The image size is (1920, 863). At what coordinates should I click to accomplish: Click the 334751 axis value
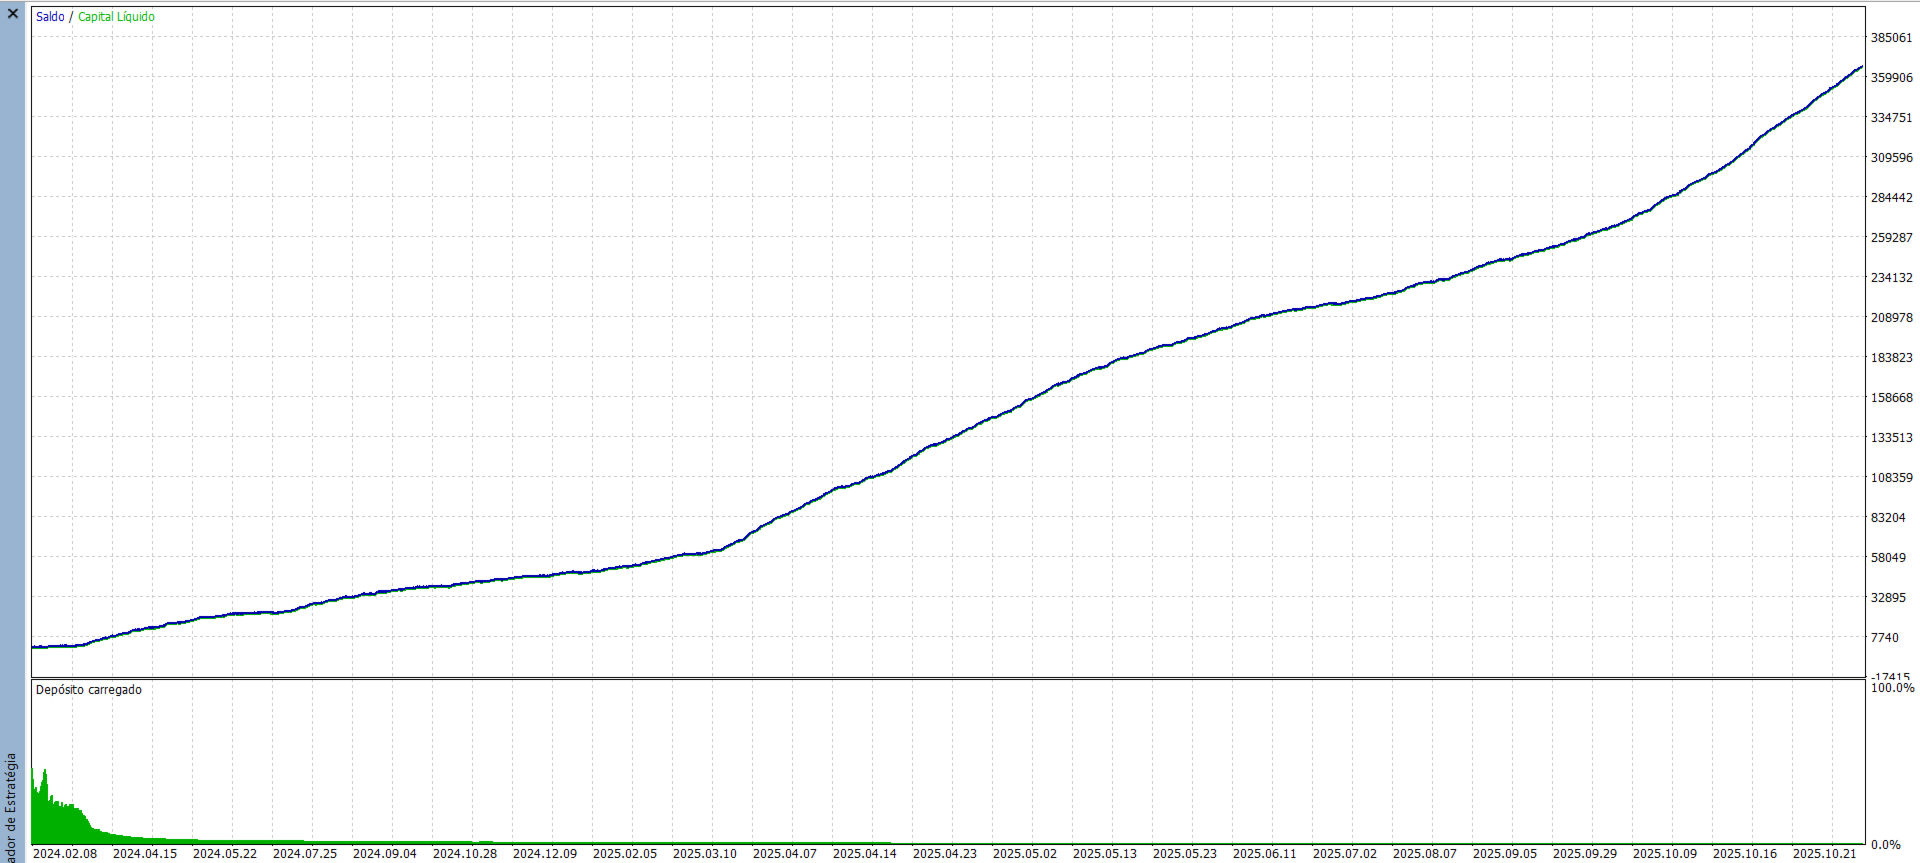tap(1891, 118)
